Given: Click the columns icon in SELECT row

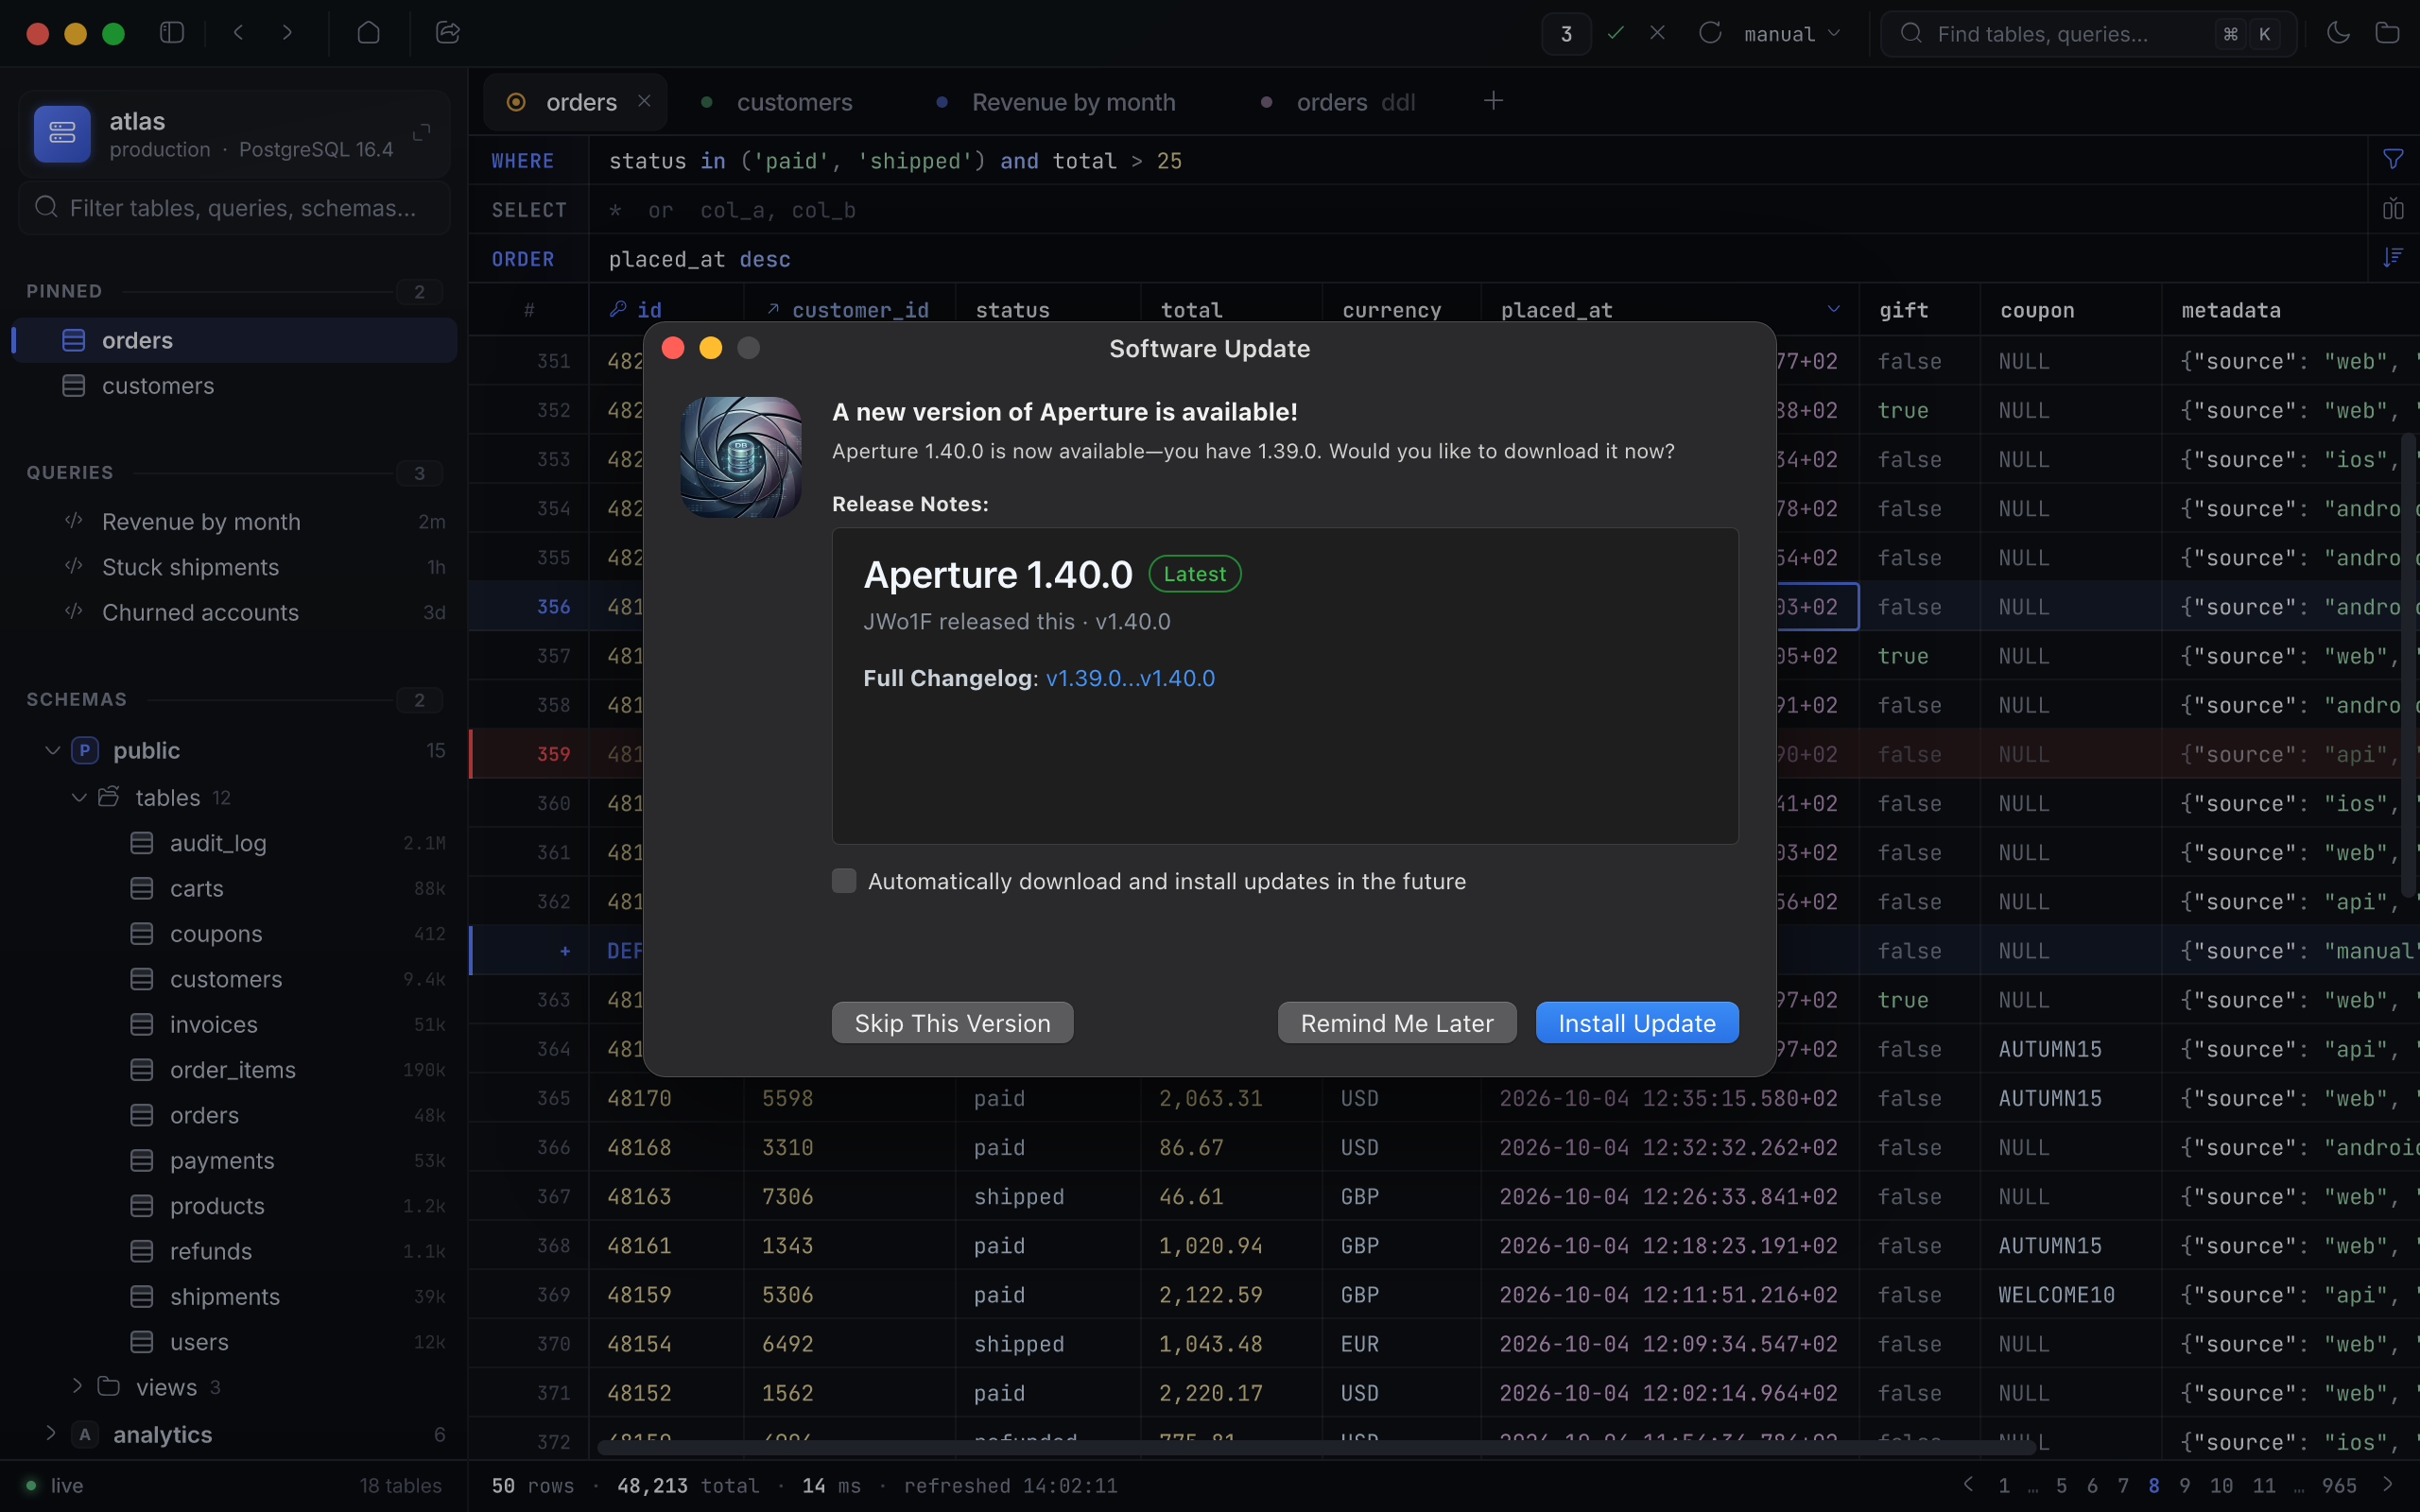Looking at the screenshot, I should pyautogui.click(x=2393, y=209).
